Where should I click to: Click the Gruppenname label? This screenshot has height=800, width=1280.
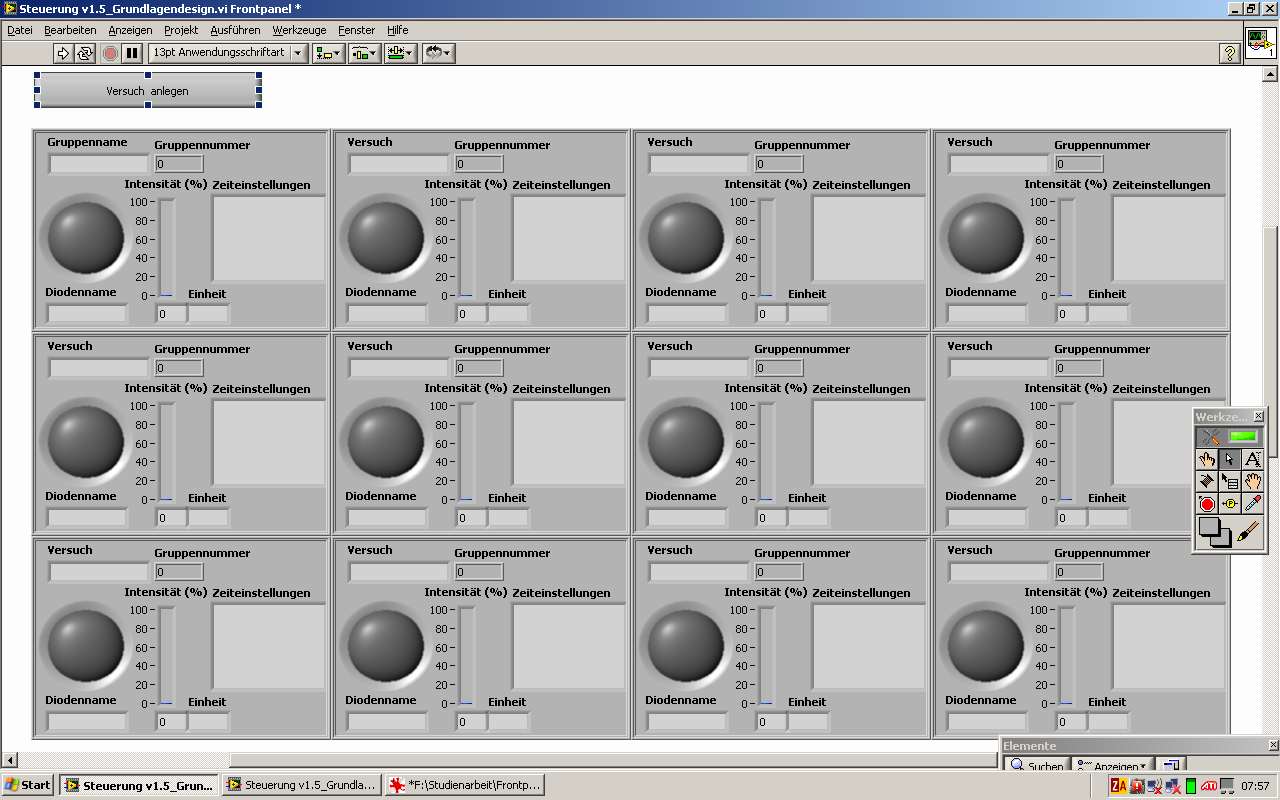[x=87, y=142]
